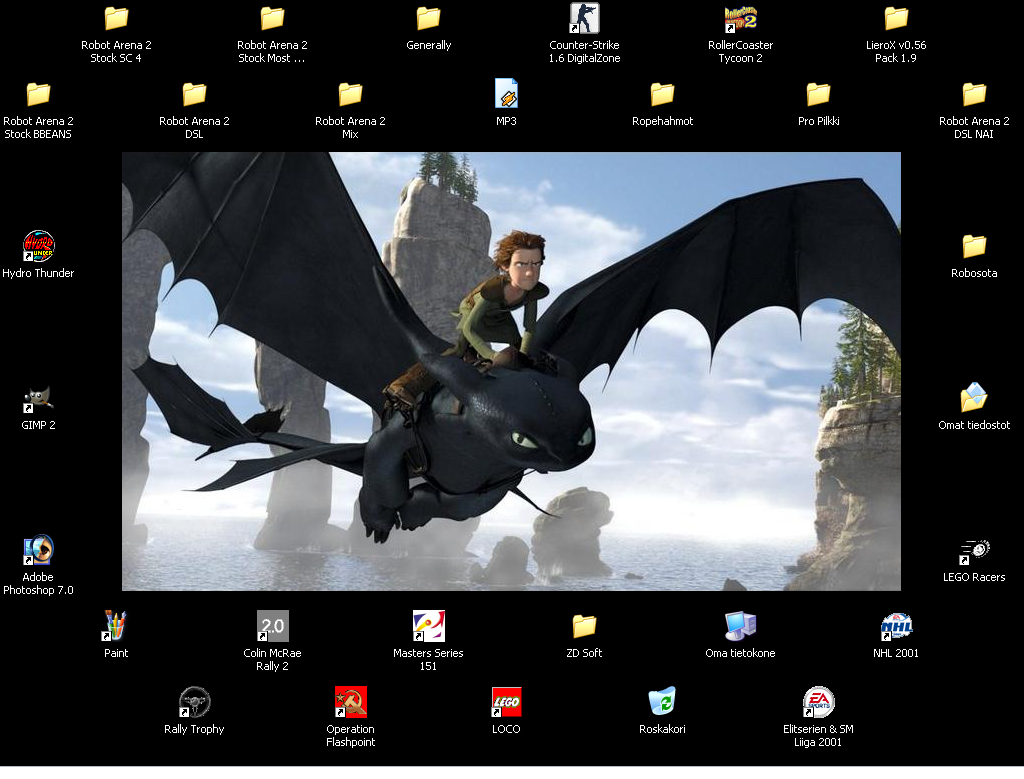The height and width of the screenshot is (779, 1024).
Task: Open Oma tietokone computer icon
Action: pos(741,626)
